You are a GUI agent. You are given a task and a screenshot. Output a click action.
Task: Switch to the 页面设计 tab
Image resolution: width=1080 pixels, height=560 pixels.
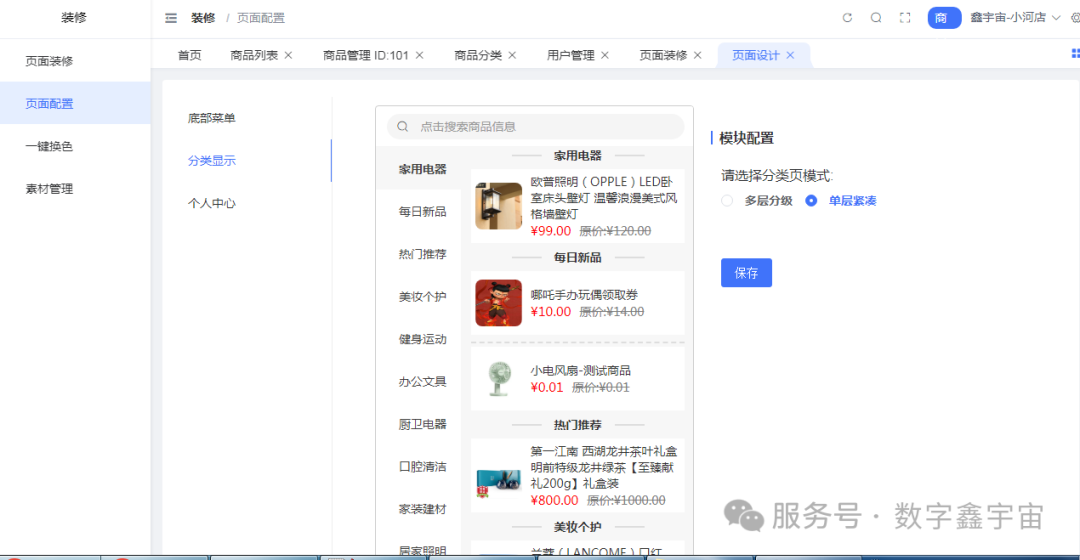(756, 55)
